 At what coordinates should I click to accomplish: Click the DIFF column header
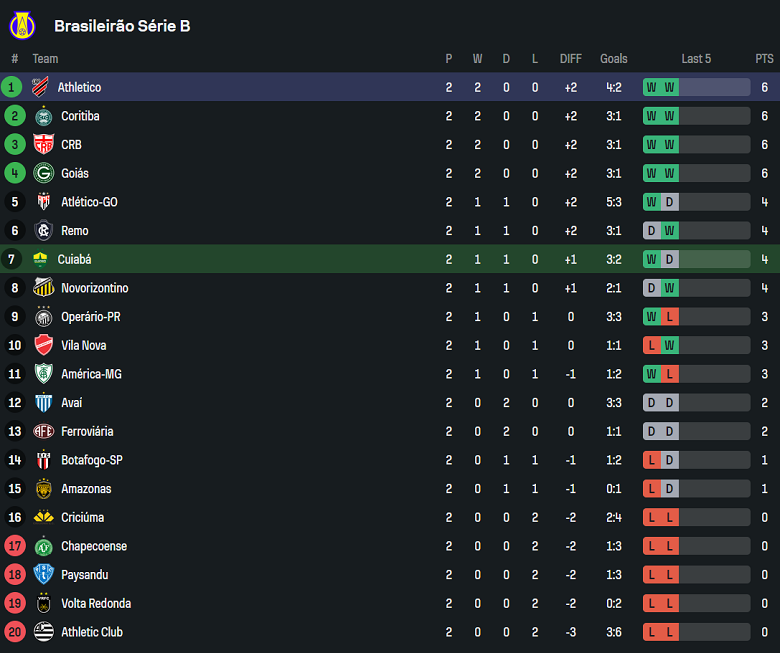click(x=570, y=59)
